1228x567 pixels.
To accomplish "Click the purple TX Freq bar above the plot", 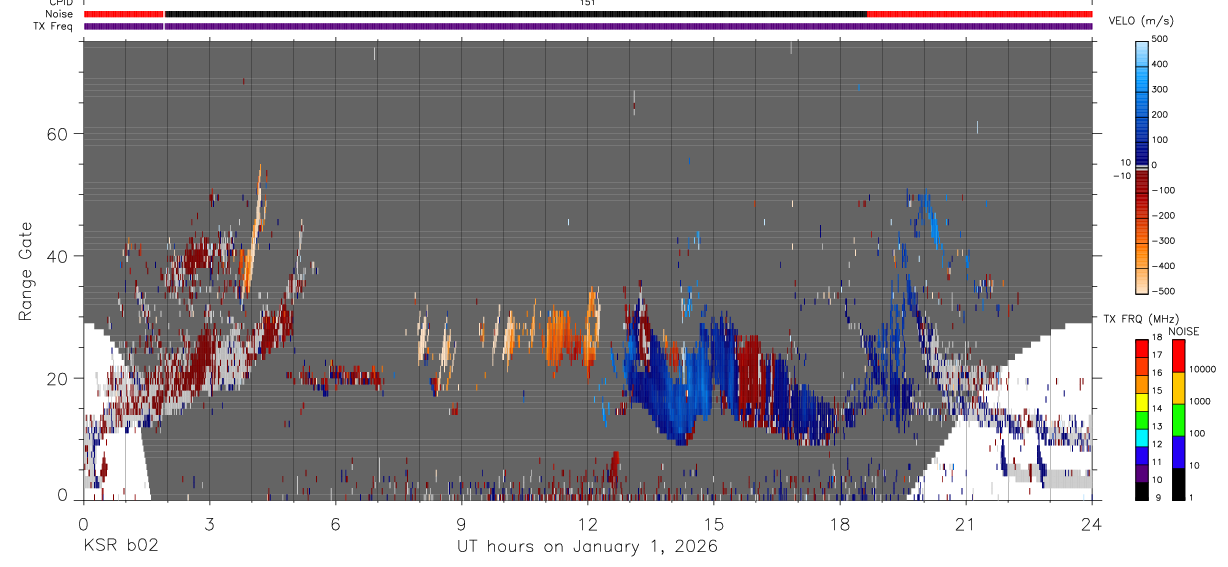I will pos(588,26).
